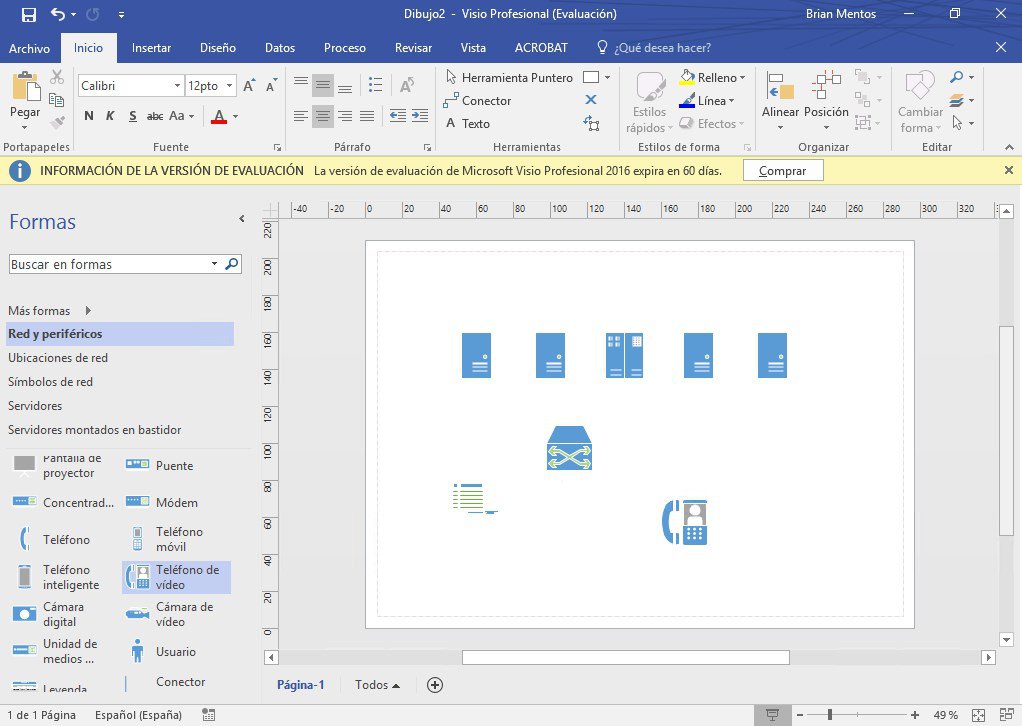Toggle underline S formatting
1022x726 pixels.
pyautogui.click(x=132, y=116)
